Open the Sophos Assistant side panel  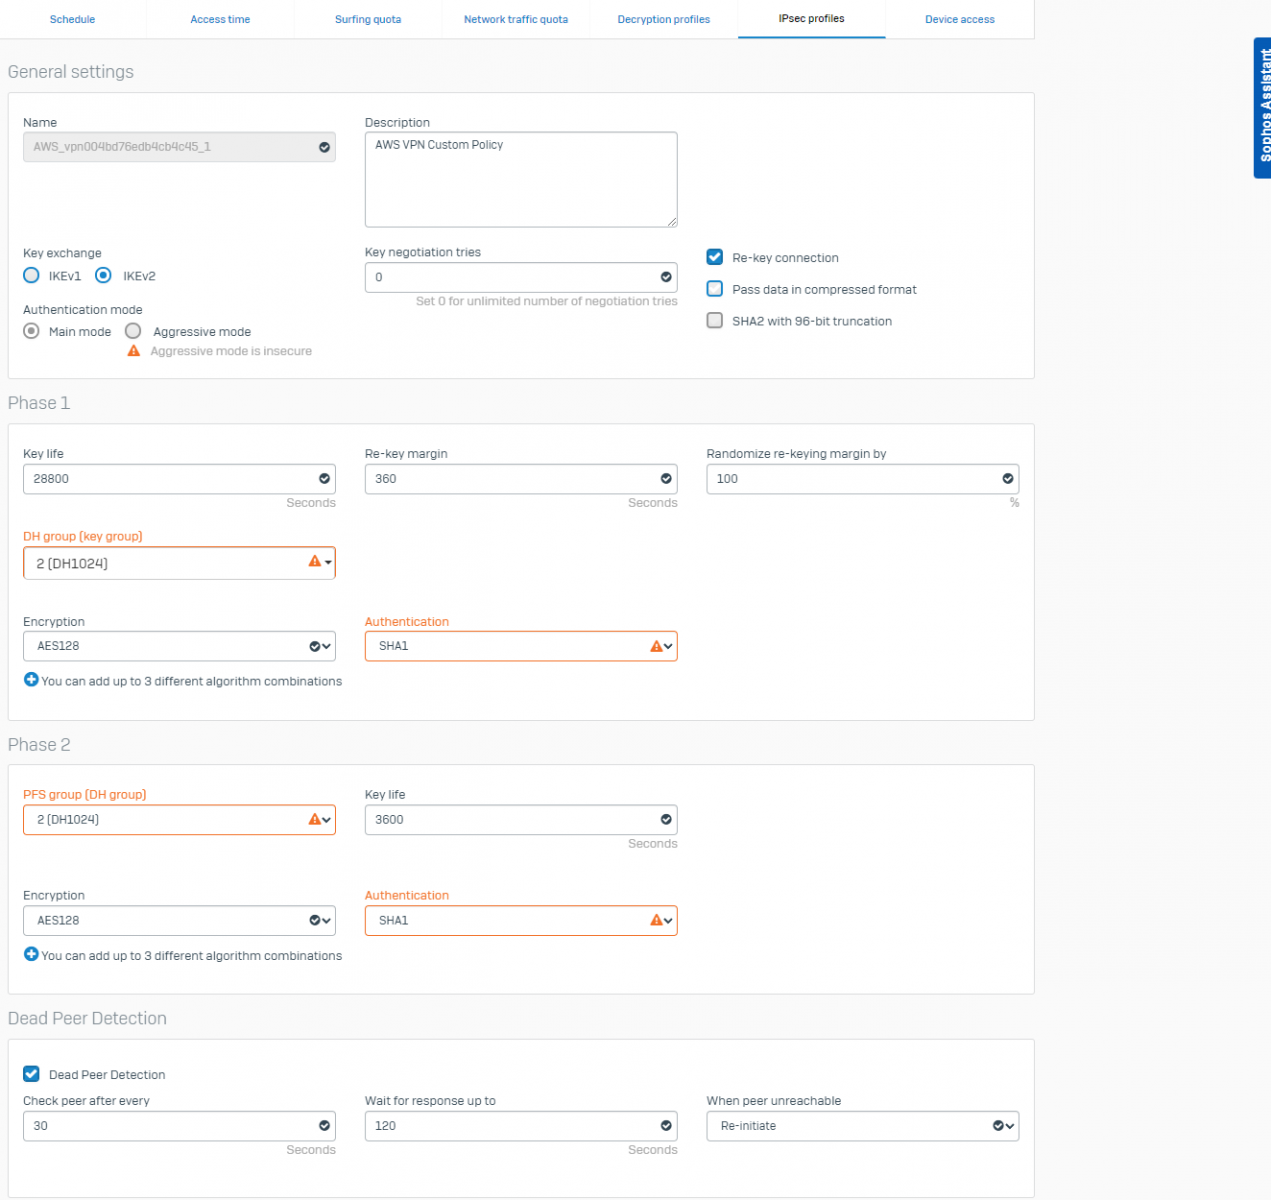point(1262,108)
